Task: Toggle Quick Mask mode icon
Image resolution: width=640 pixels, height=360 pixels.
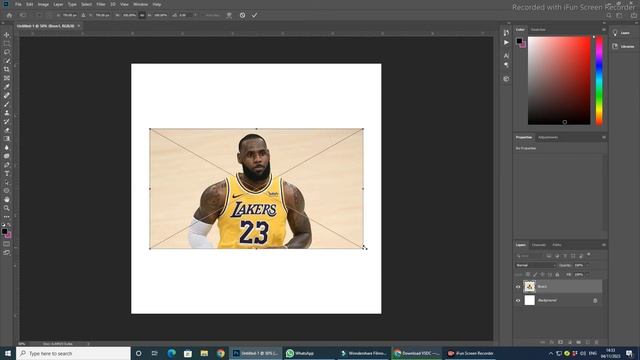Action: 7,244
